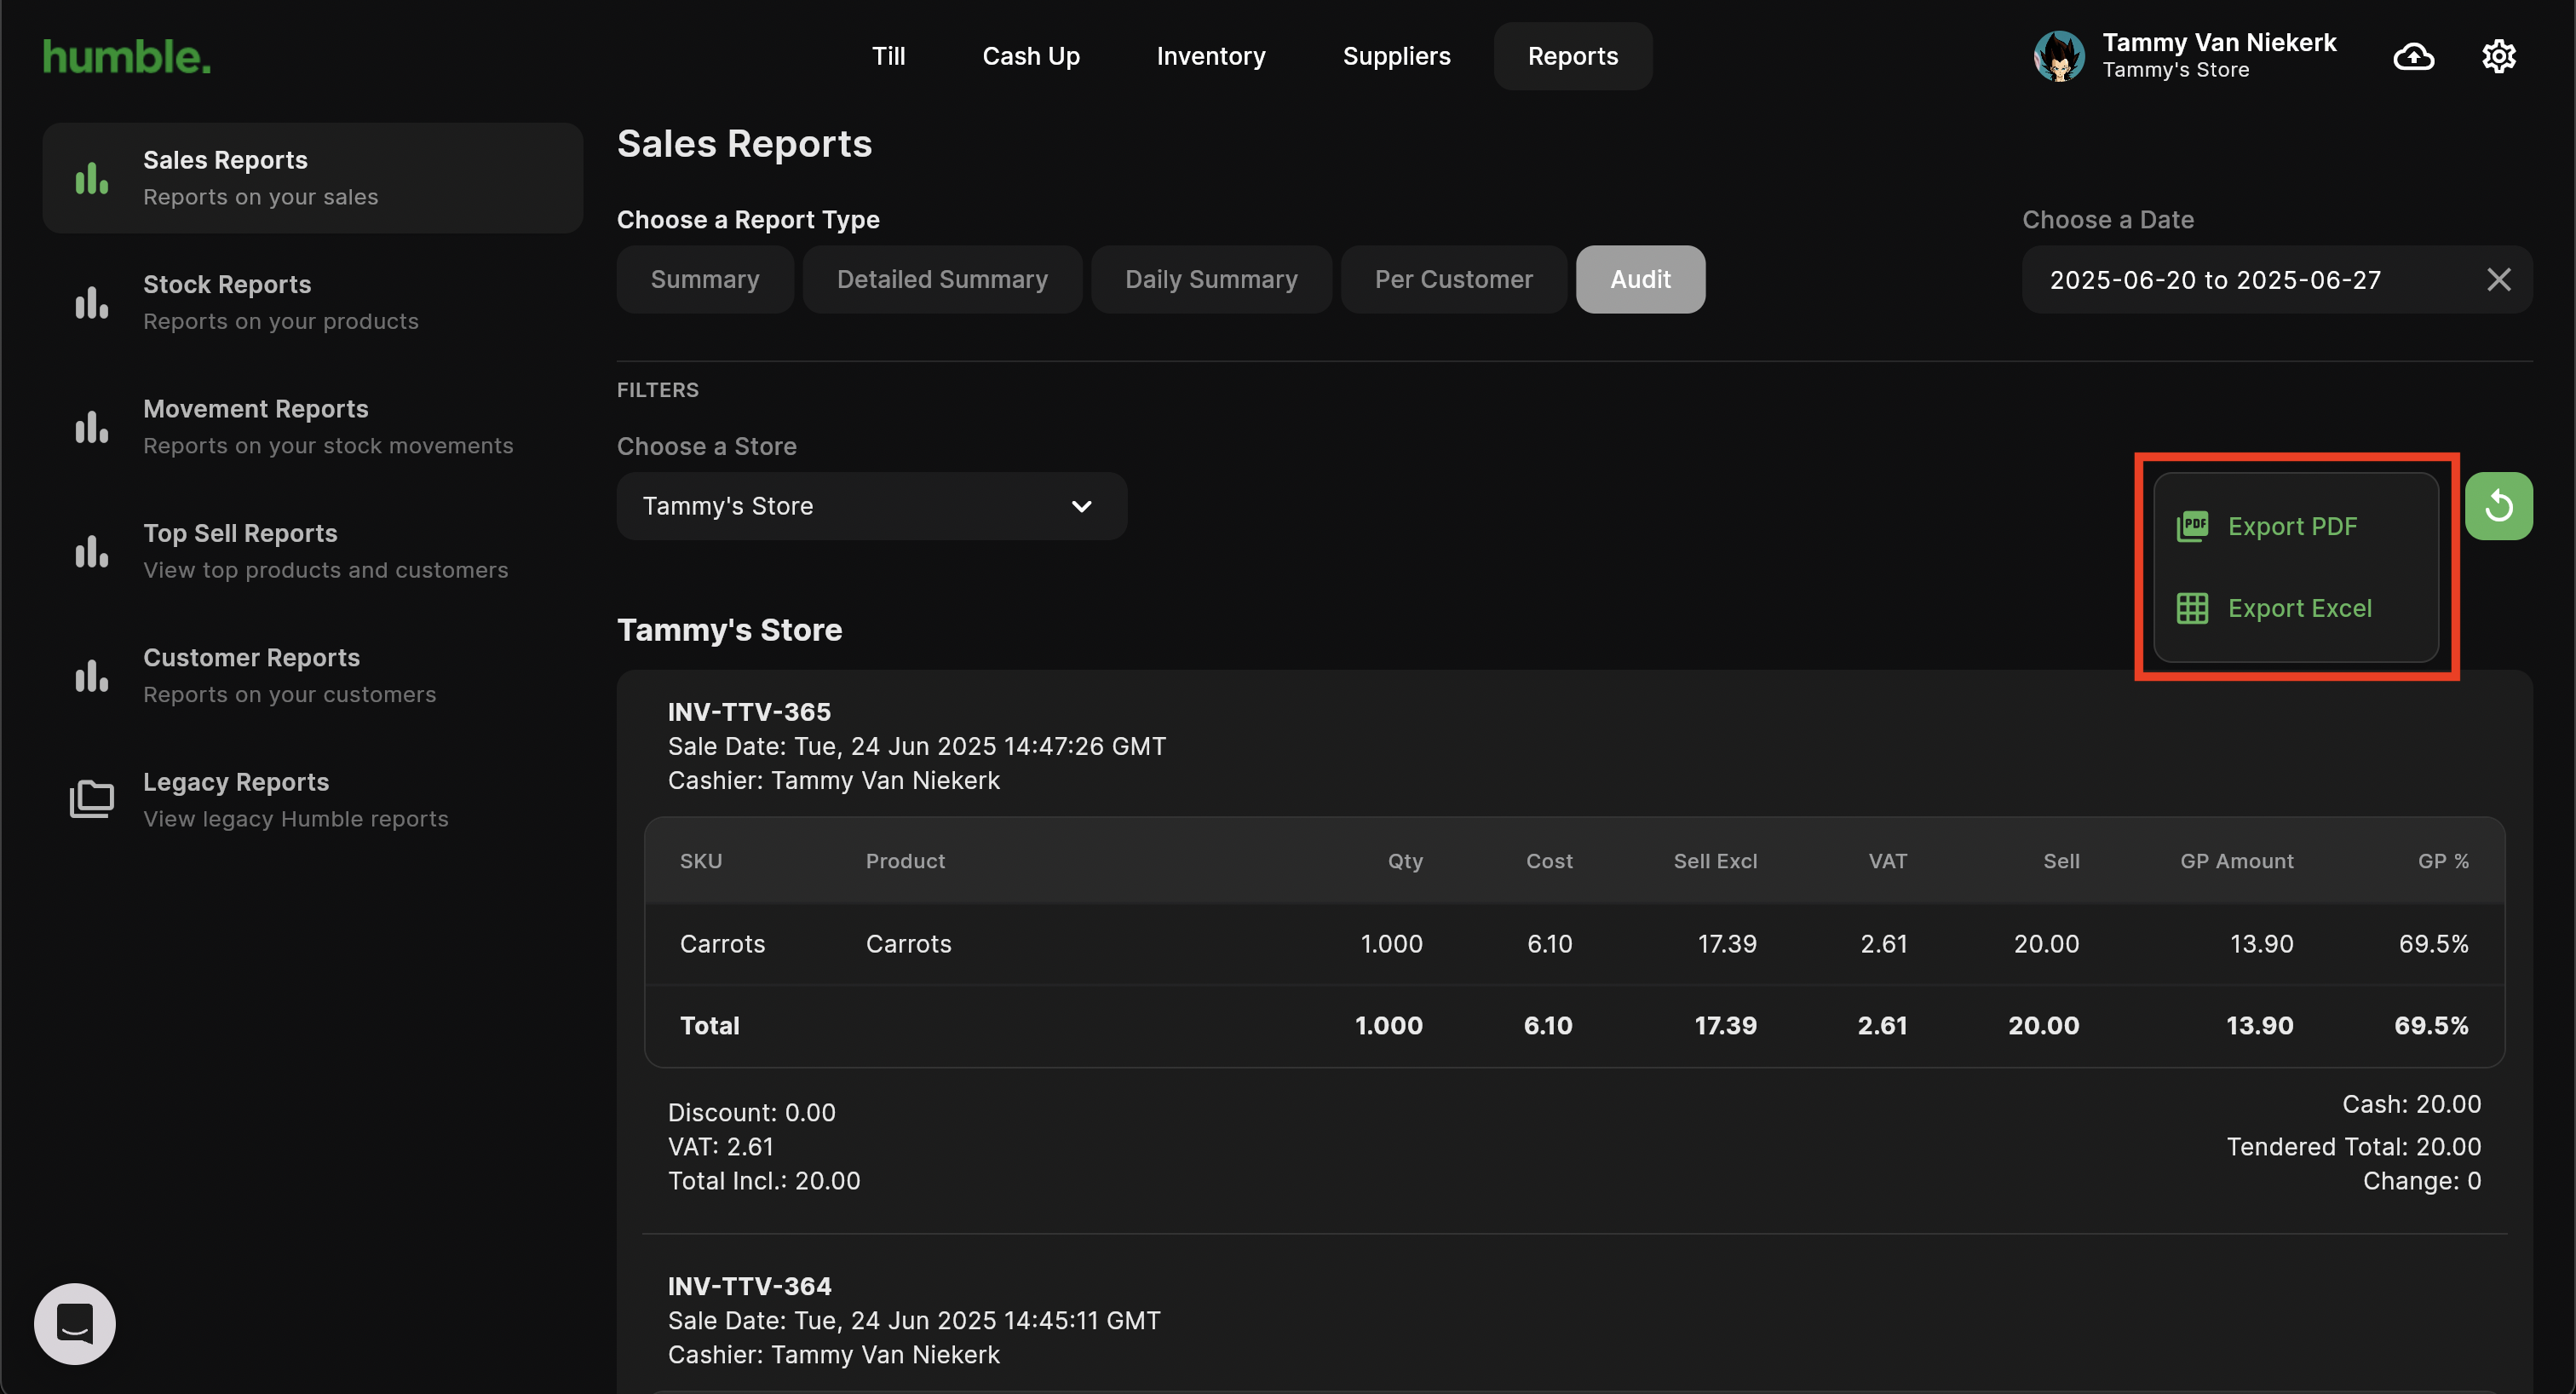The image size is (2576, 1394).
Task: Click the SKU column header
Action: pos(701,861)
